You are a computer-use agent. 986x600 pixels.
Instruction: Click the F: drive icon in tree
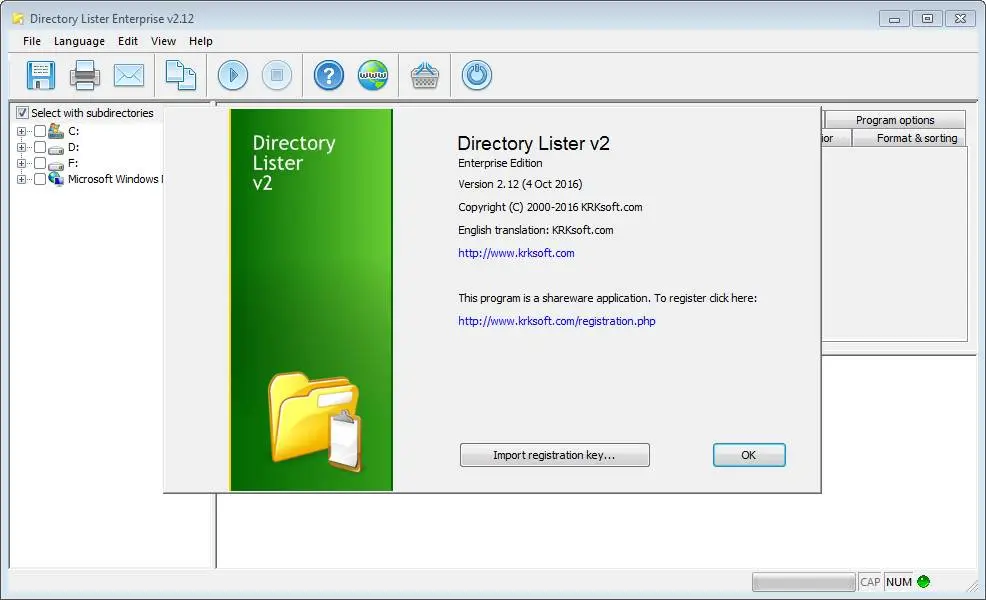point(56,164)
